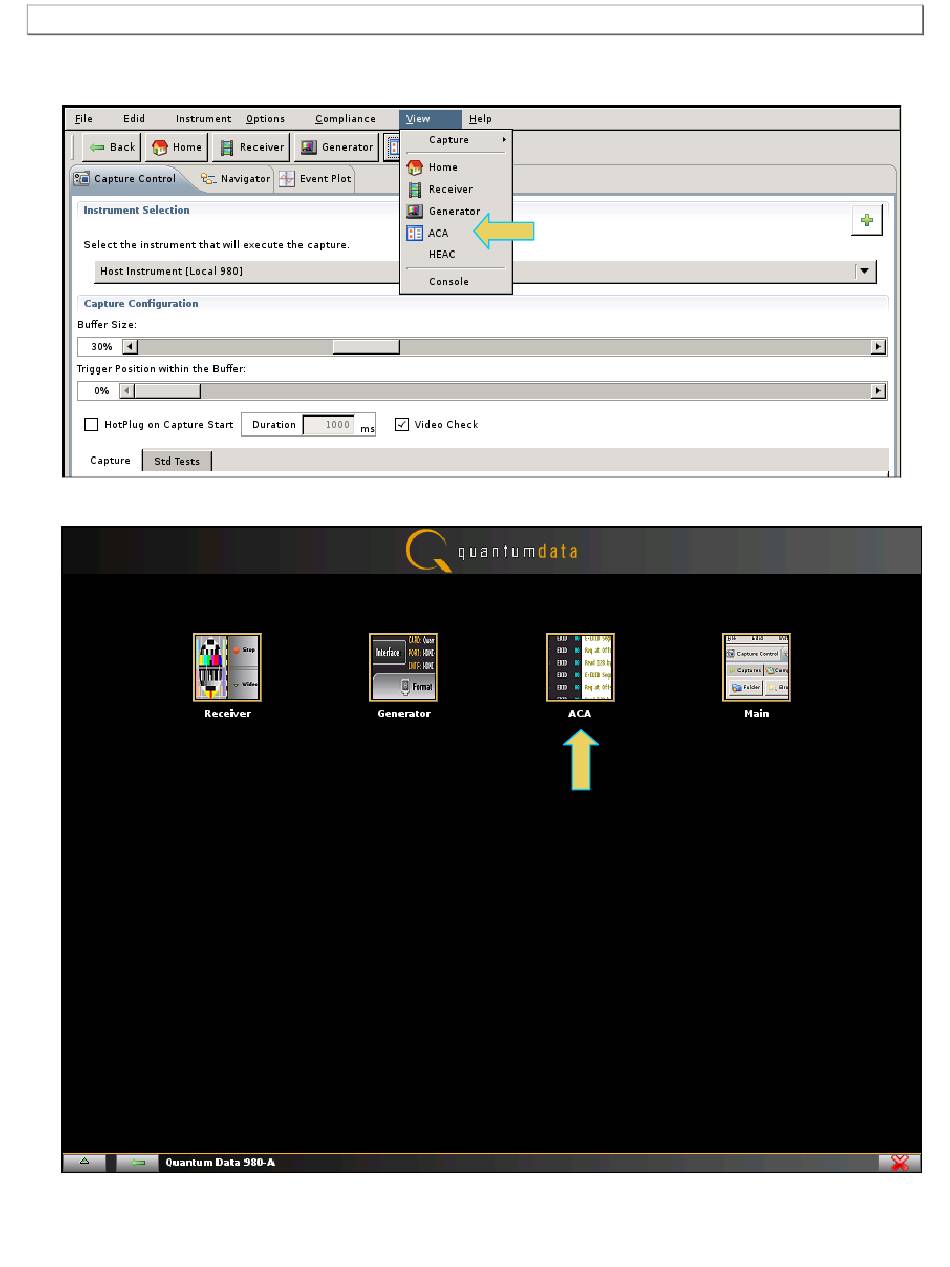The height and width of the screenshot is (1267, 950).
Task: Click the red X in bottom bar
Action: tap(899, 1162)
